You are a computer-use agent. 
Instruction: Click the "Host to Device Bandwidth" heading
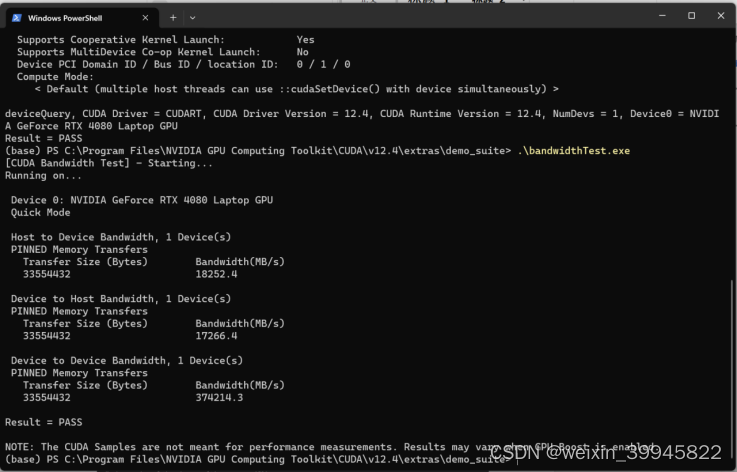[120, 237]
